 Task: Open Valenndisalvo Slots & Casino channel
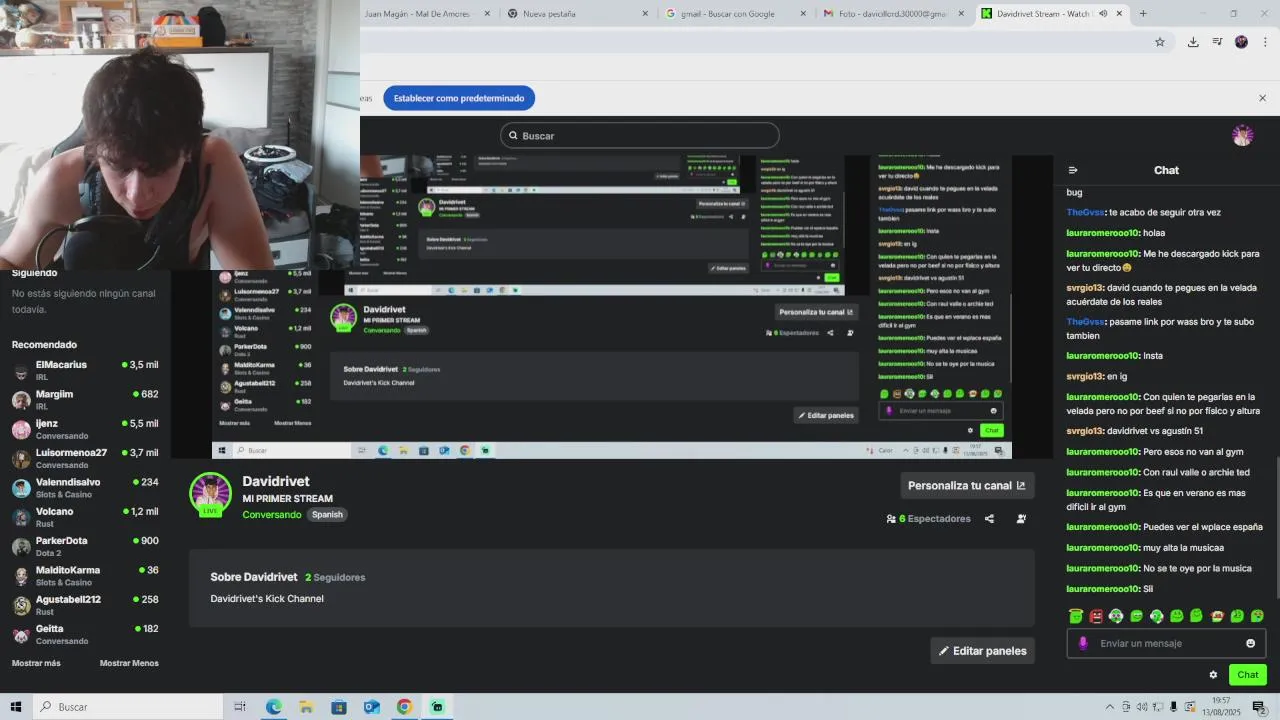(x=85, y=487)
